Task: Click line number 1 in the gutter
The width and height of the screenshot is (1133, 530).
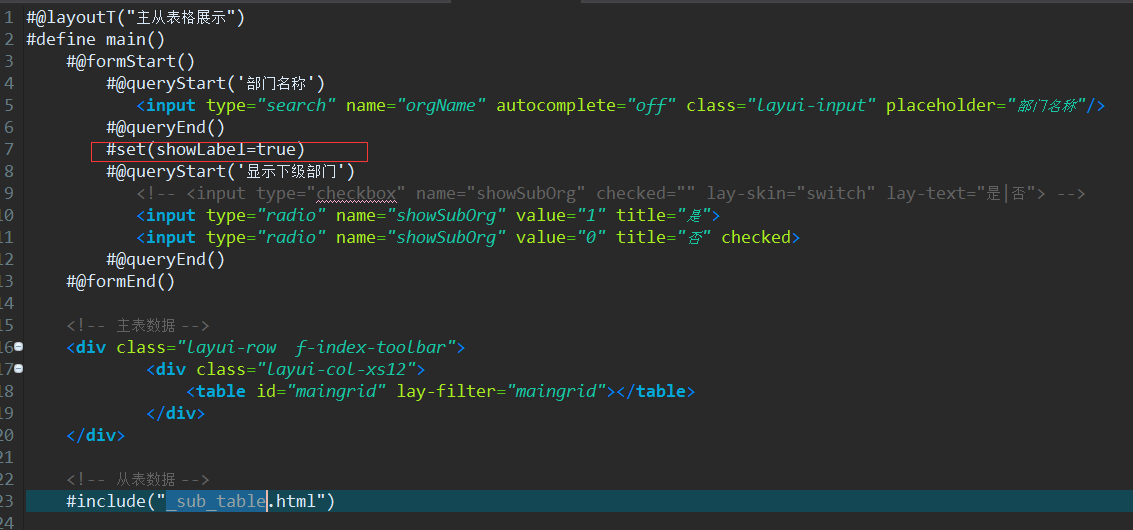Action: coord(8,17)
